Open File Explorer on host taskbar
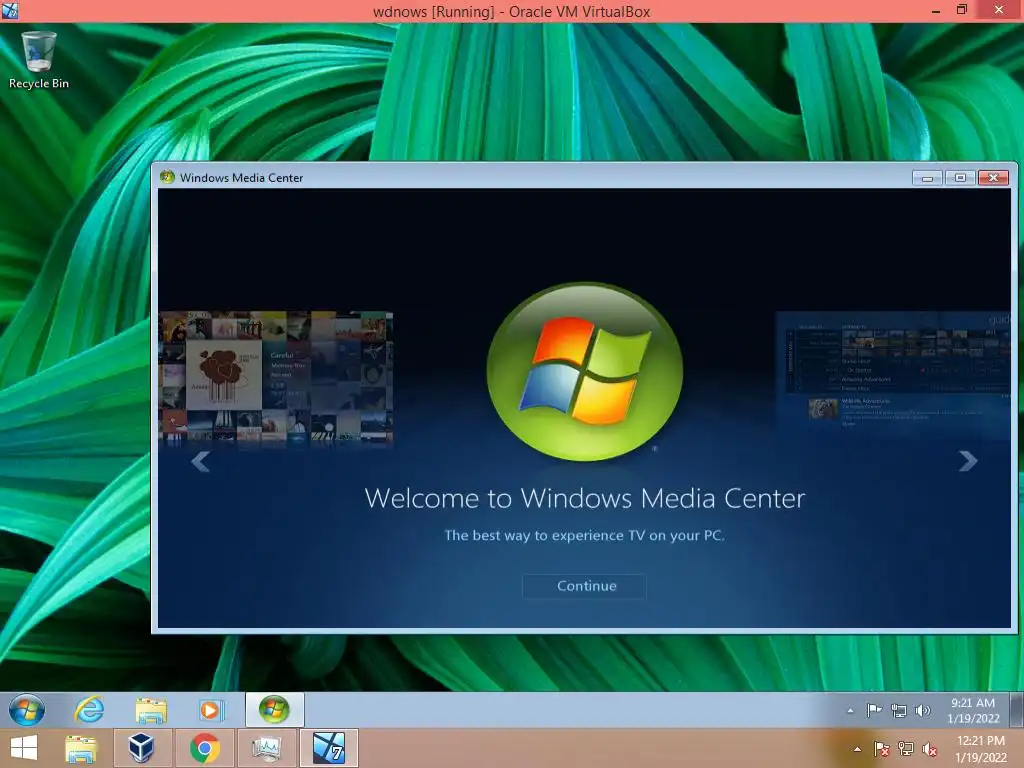 pos(81,748)
